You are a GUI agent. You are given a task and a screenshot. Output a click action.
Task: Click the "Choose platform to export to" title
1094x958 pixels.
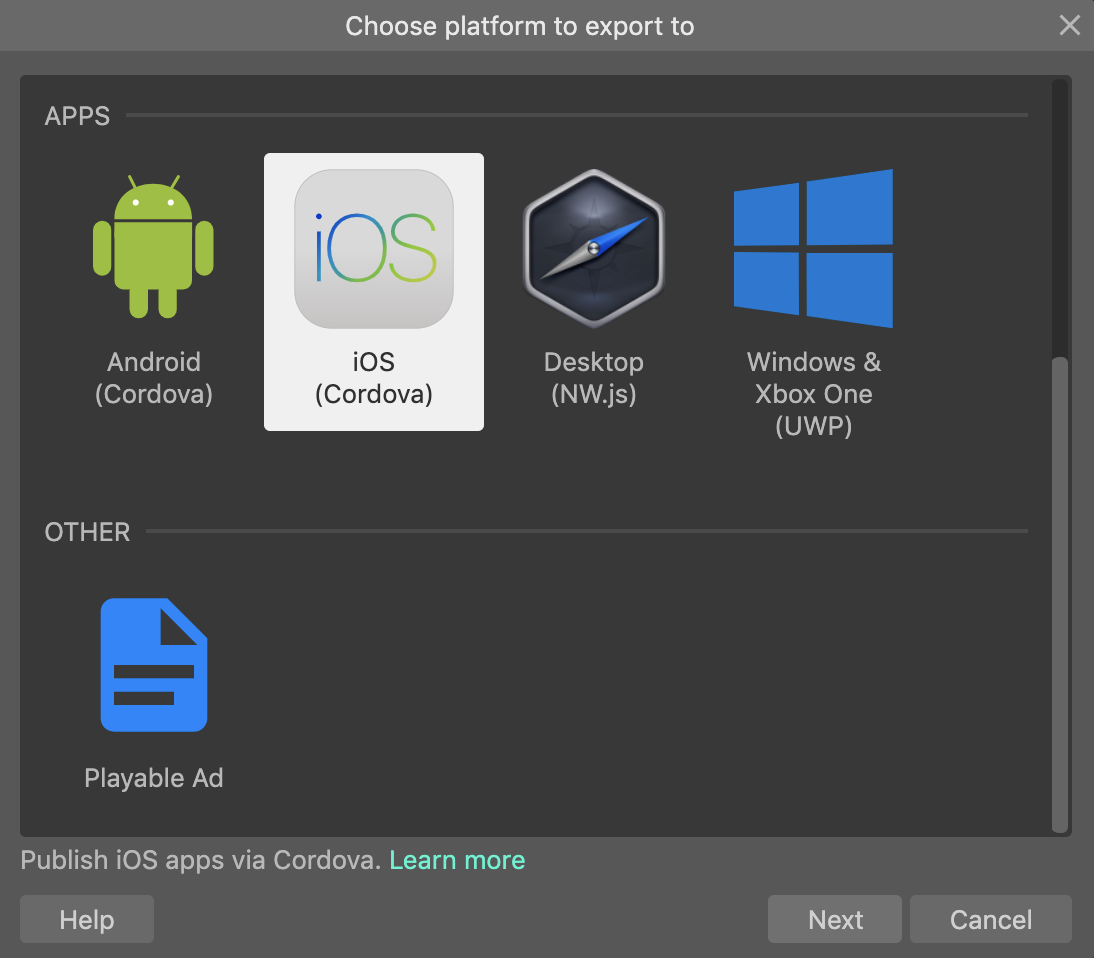(x=520, y=26)
